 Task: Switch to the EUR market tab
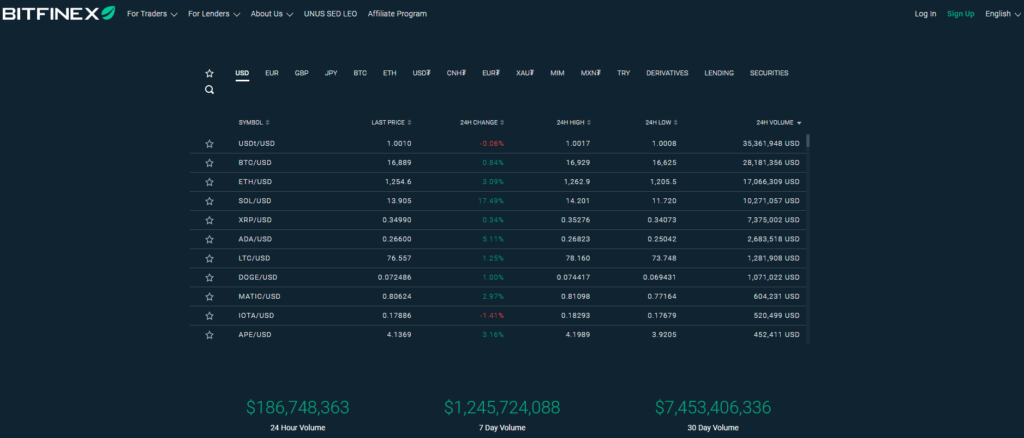point(272,73)
